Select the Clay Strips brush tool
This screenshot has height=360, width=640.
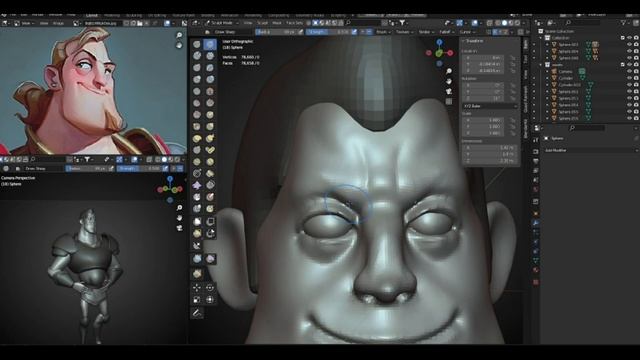(210, 56)
